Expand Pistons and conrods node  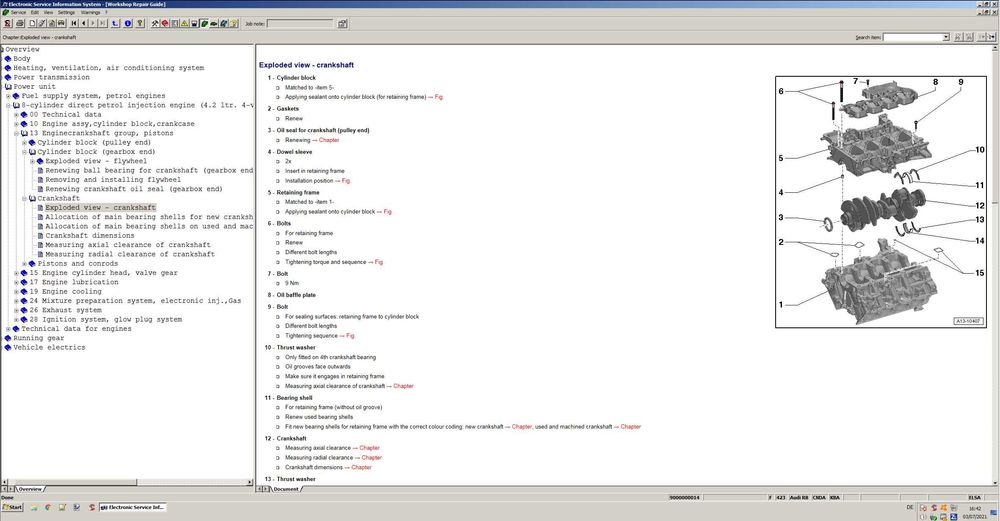pos(24,263)
